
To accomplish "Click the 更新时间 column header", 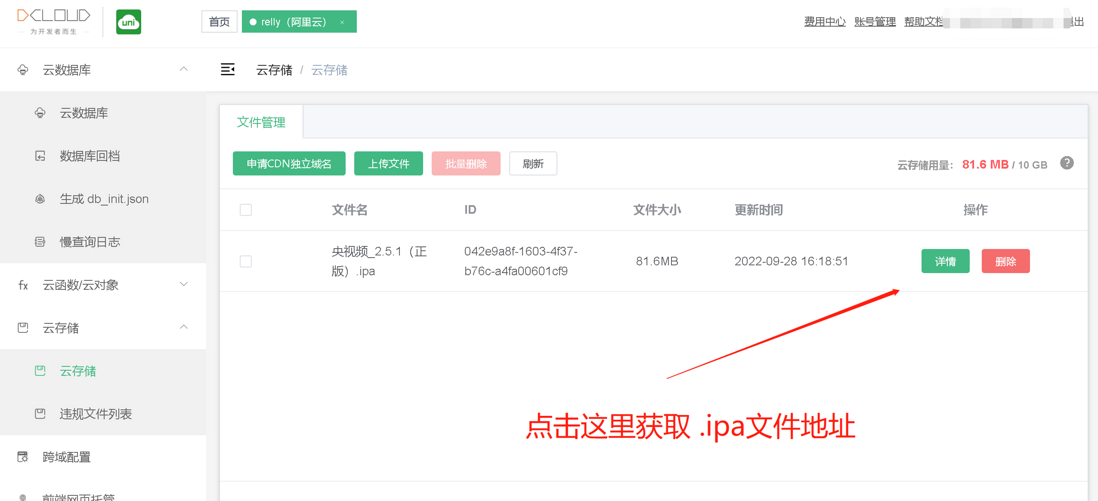I will click(758, 210).
